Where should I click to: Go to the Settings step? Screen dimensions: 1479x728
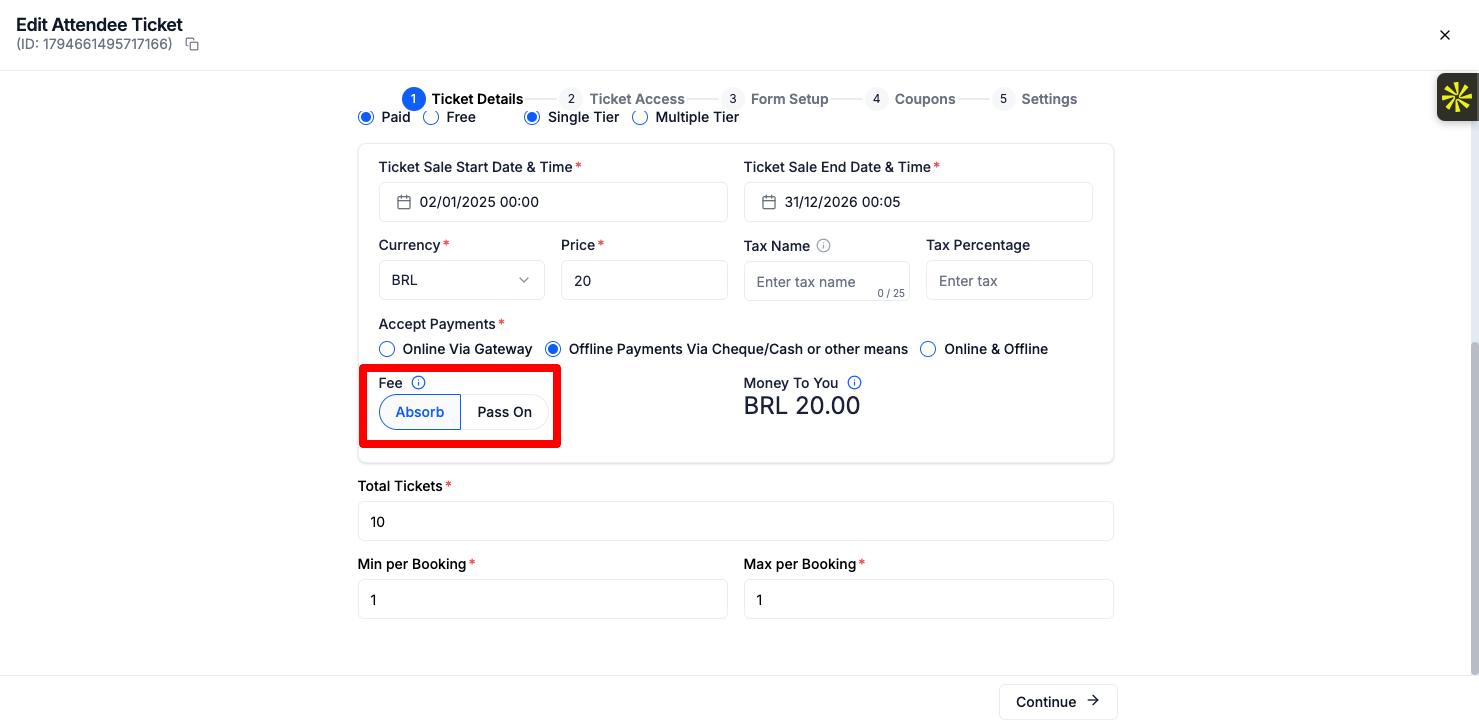(1035, 99)
